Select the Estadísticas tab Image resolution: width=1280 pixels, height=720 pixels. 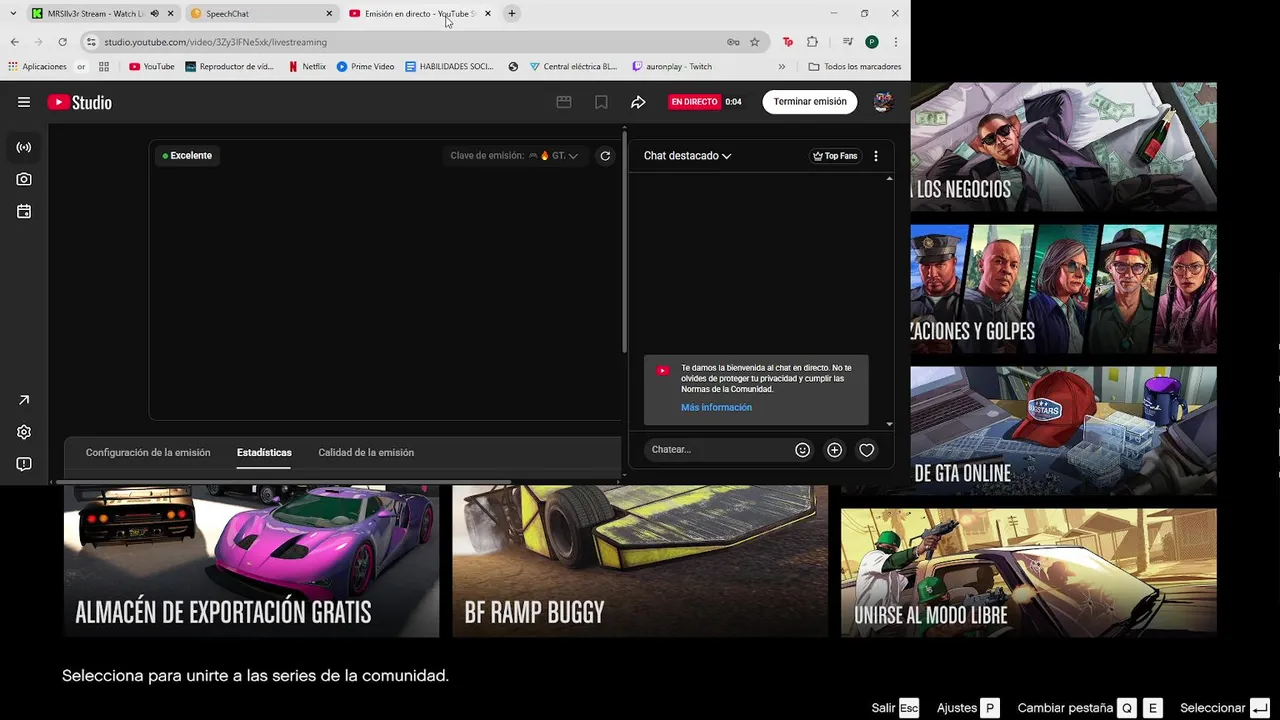point(264,453)
